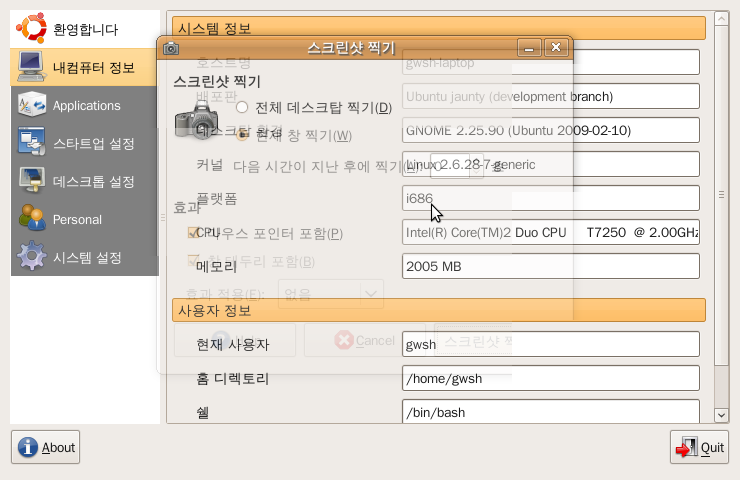Close the 스크린샷 찍기 dialog

click(x=556, y=48)
